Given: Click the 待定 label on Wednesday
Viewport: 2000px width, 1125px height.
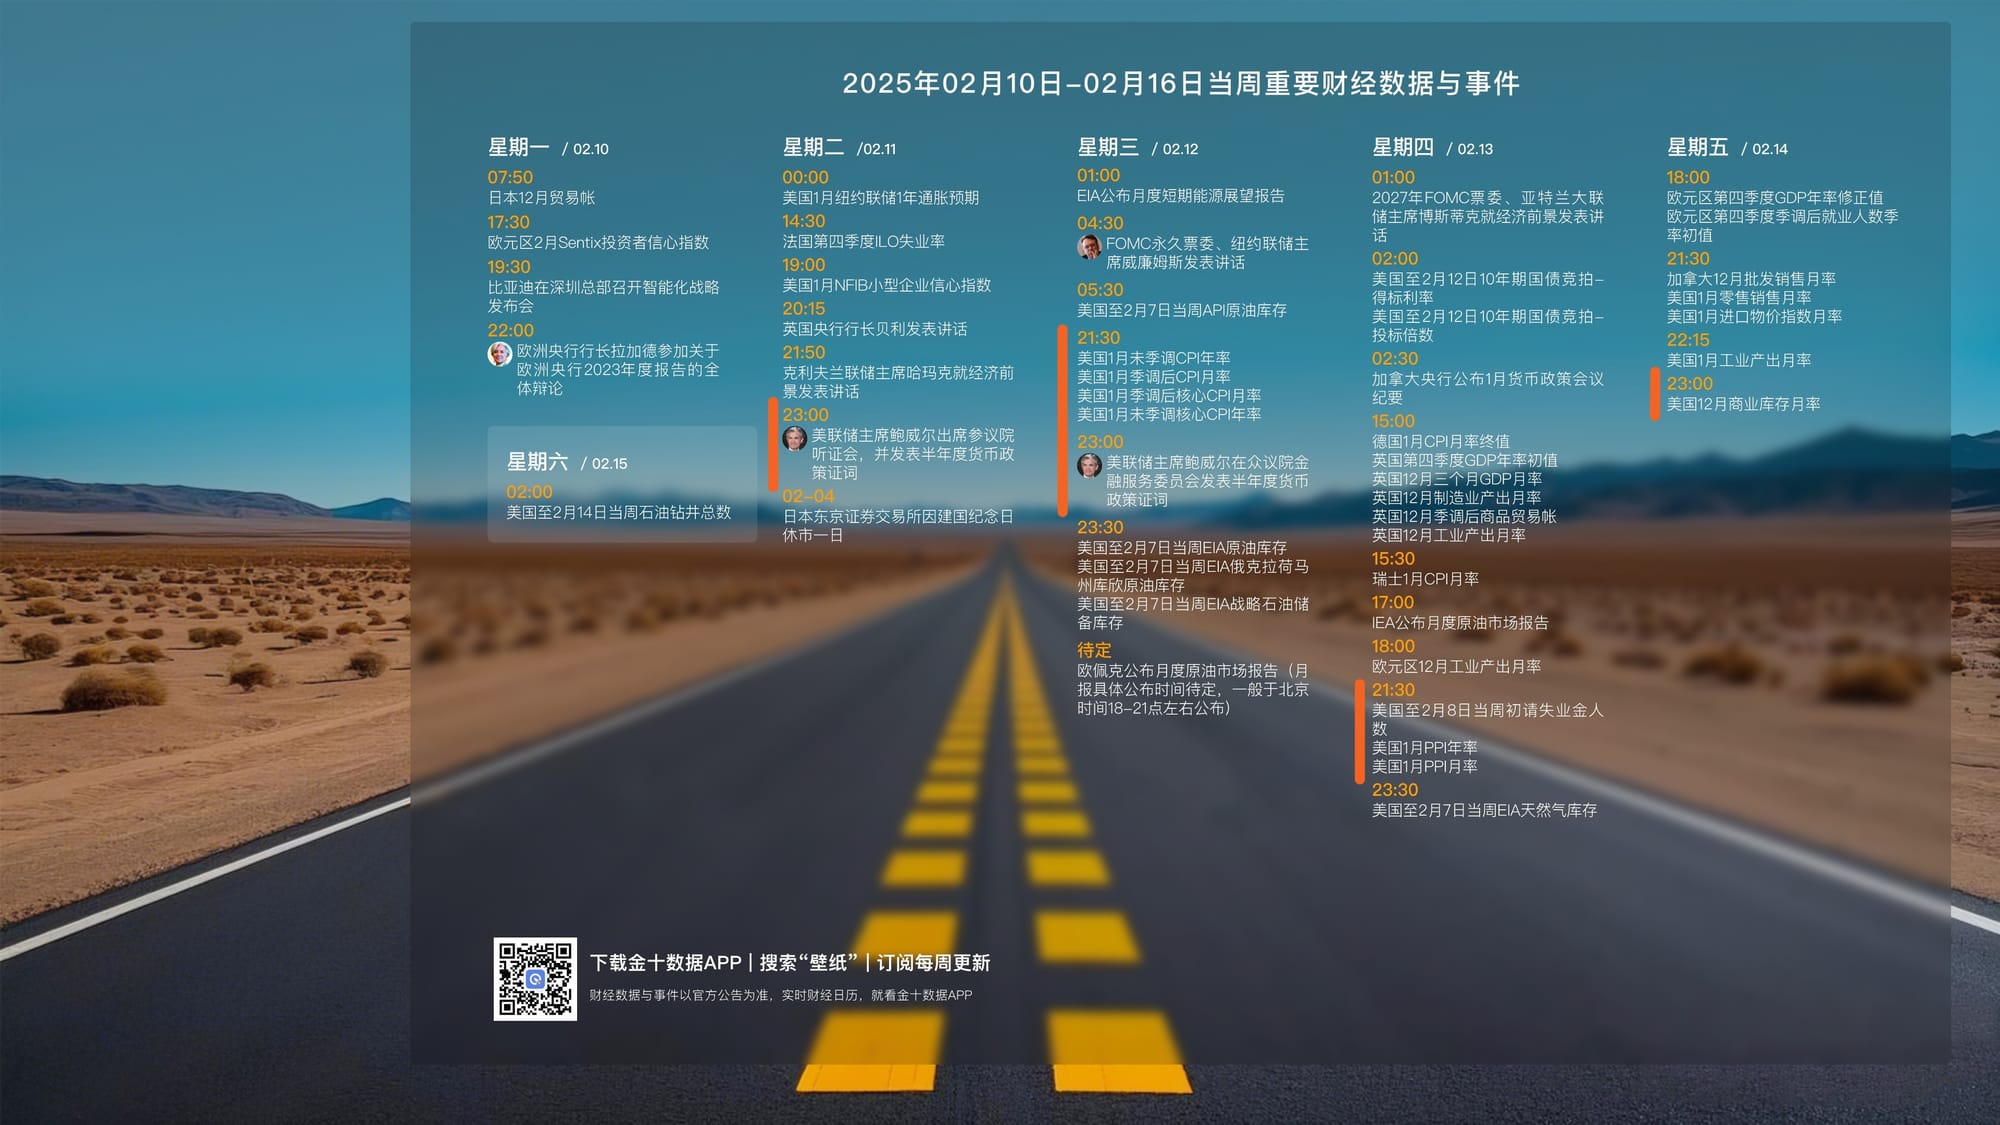Looking at the screenshot, I should (1094, 650).
